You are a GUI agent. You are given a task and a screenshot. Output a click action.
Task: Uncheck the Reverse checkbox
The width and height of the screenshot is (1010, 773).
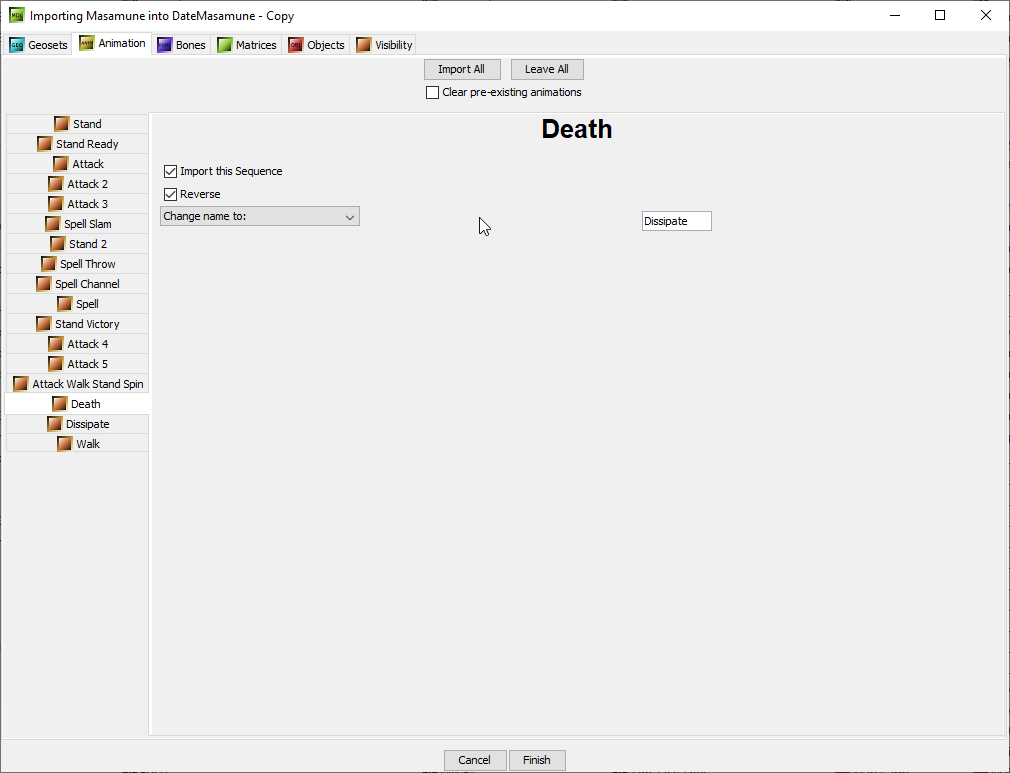[171, 194]
